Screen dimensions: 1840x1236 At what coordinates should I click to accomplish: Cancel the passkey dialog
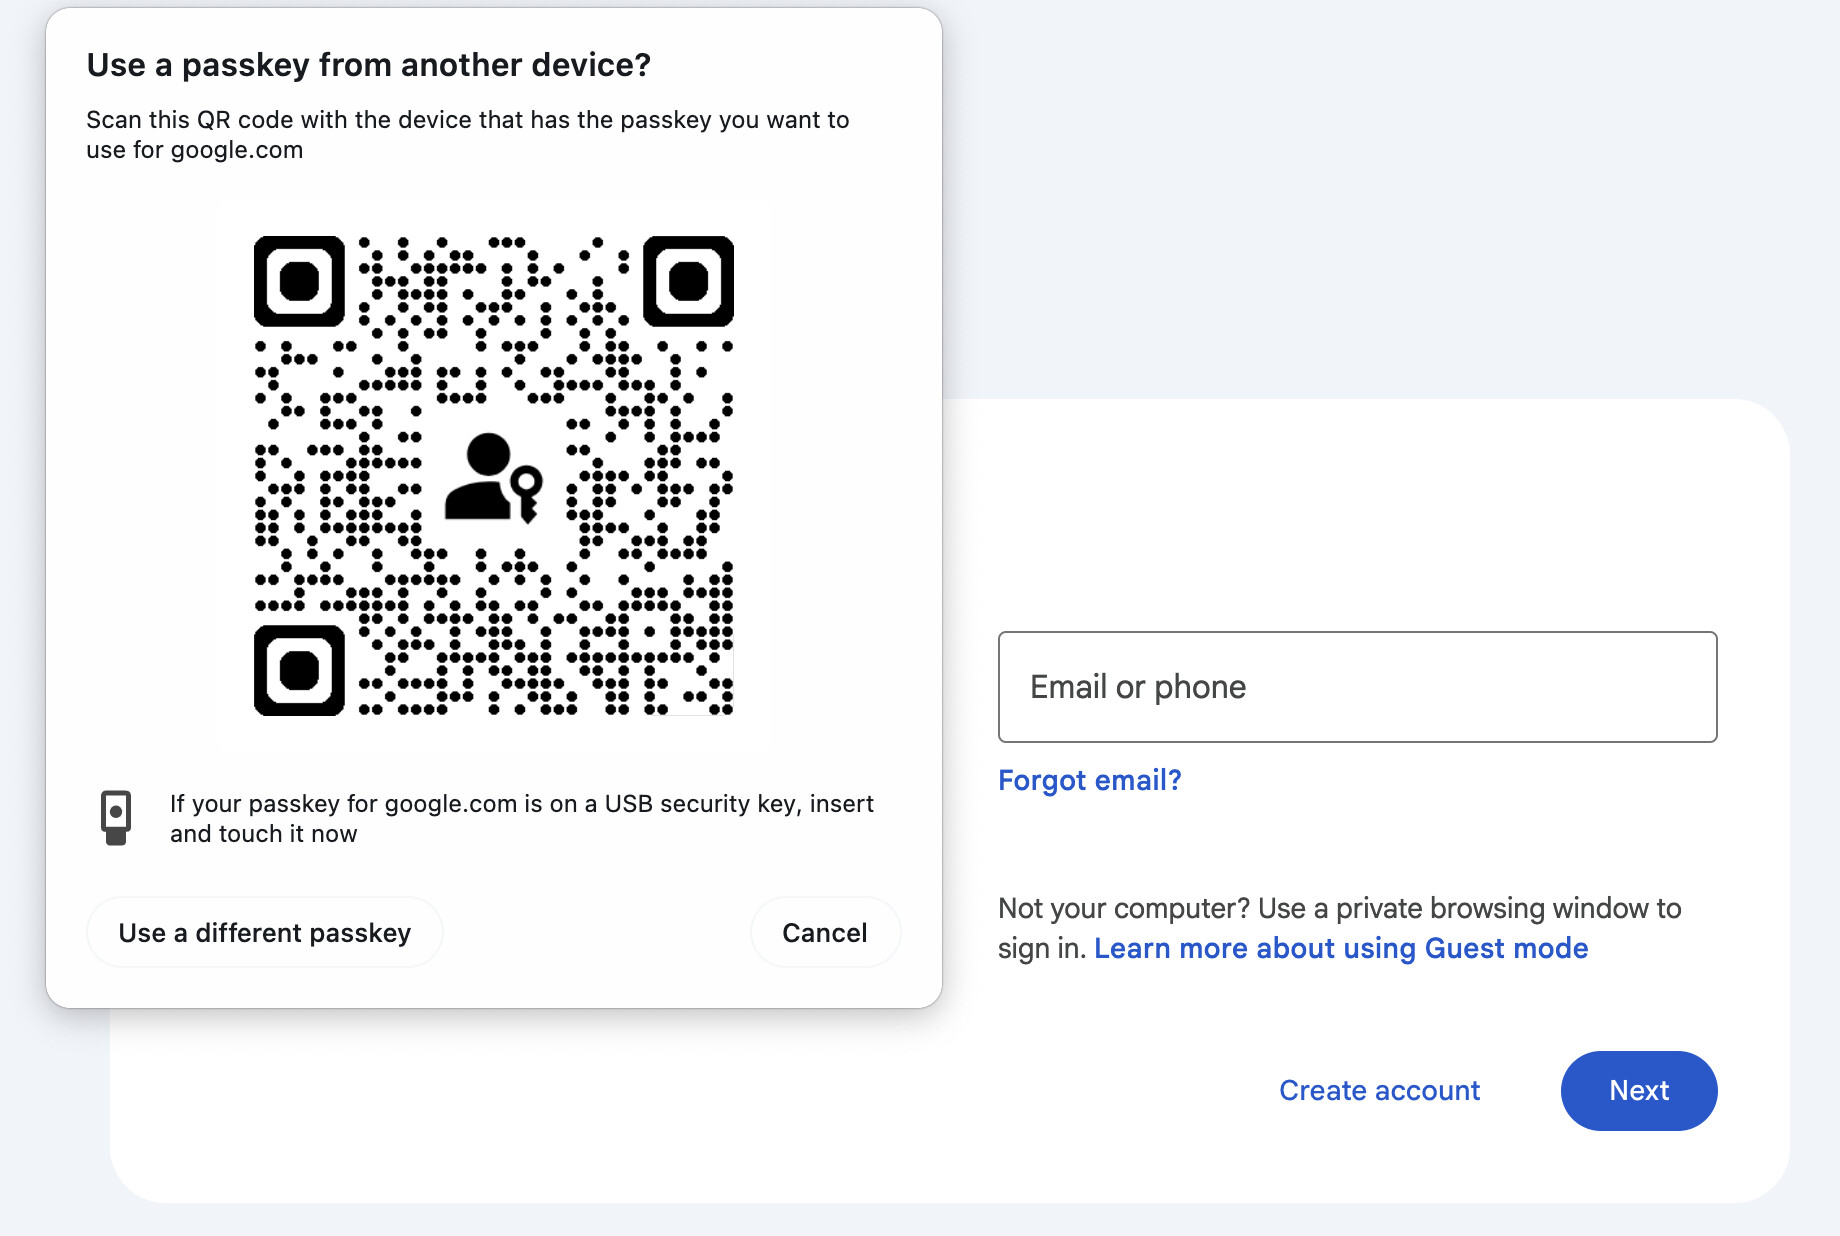[825, 932]
